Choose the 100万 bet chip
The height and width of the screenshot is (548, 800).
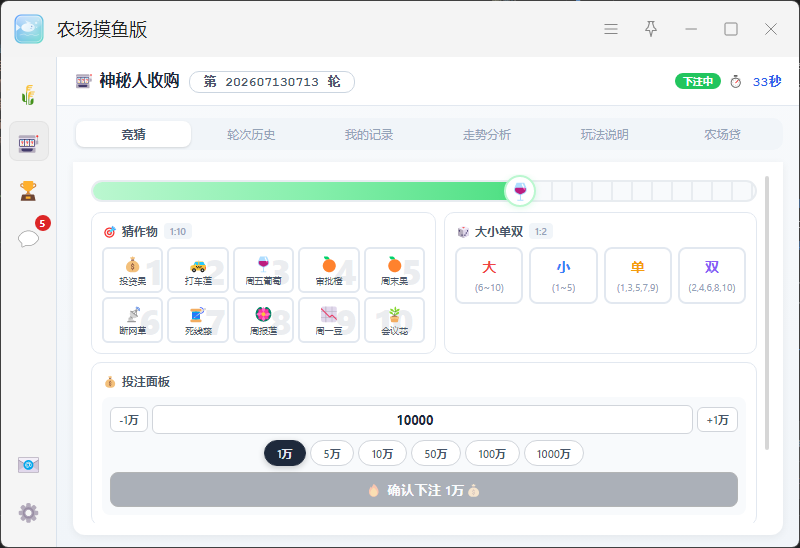[492, 453]
